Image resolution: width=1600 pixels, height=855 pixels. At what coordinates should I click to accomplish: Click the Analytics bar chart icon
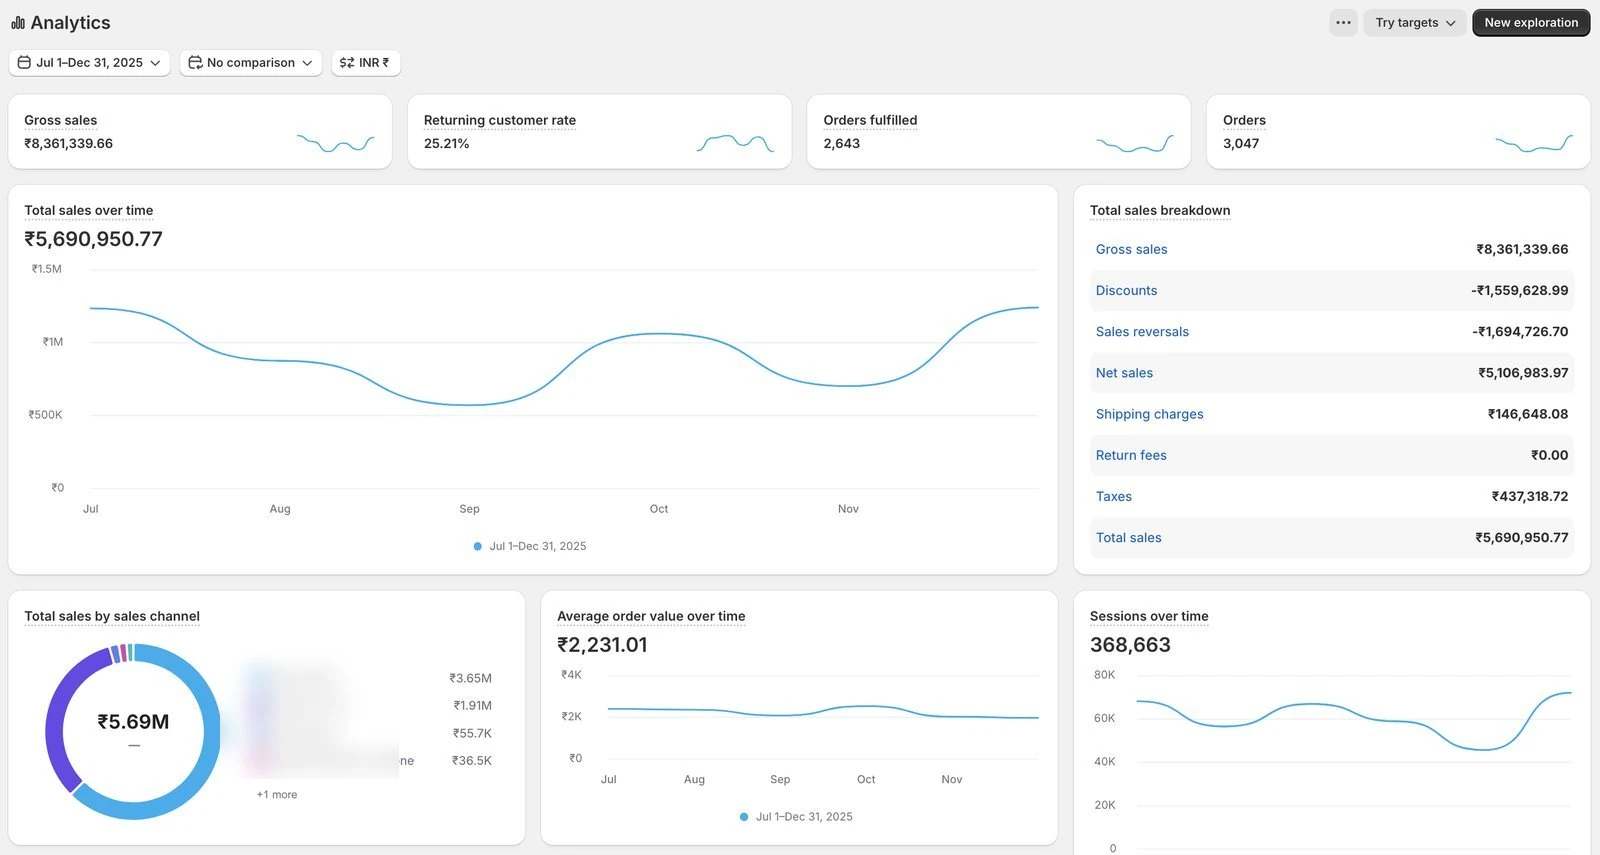point(18,22)
